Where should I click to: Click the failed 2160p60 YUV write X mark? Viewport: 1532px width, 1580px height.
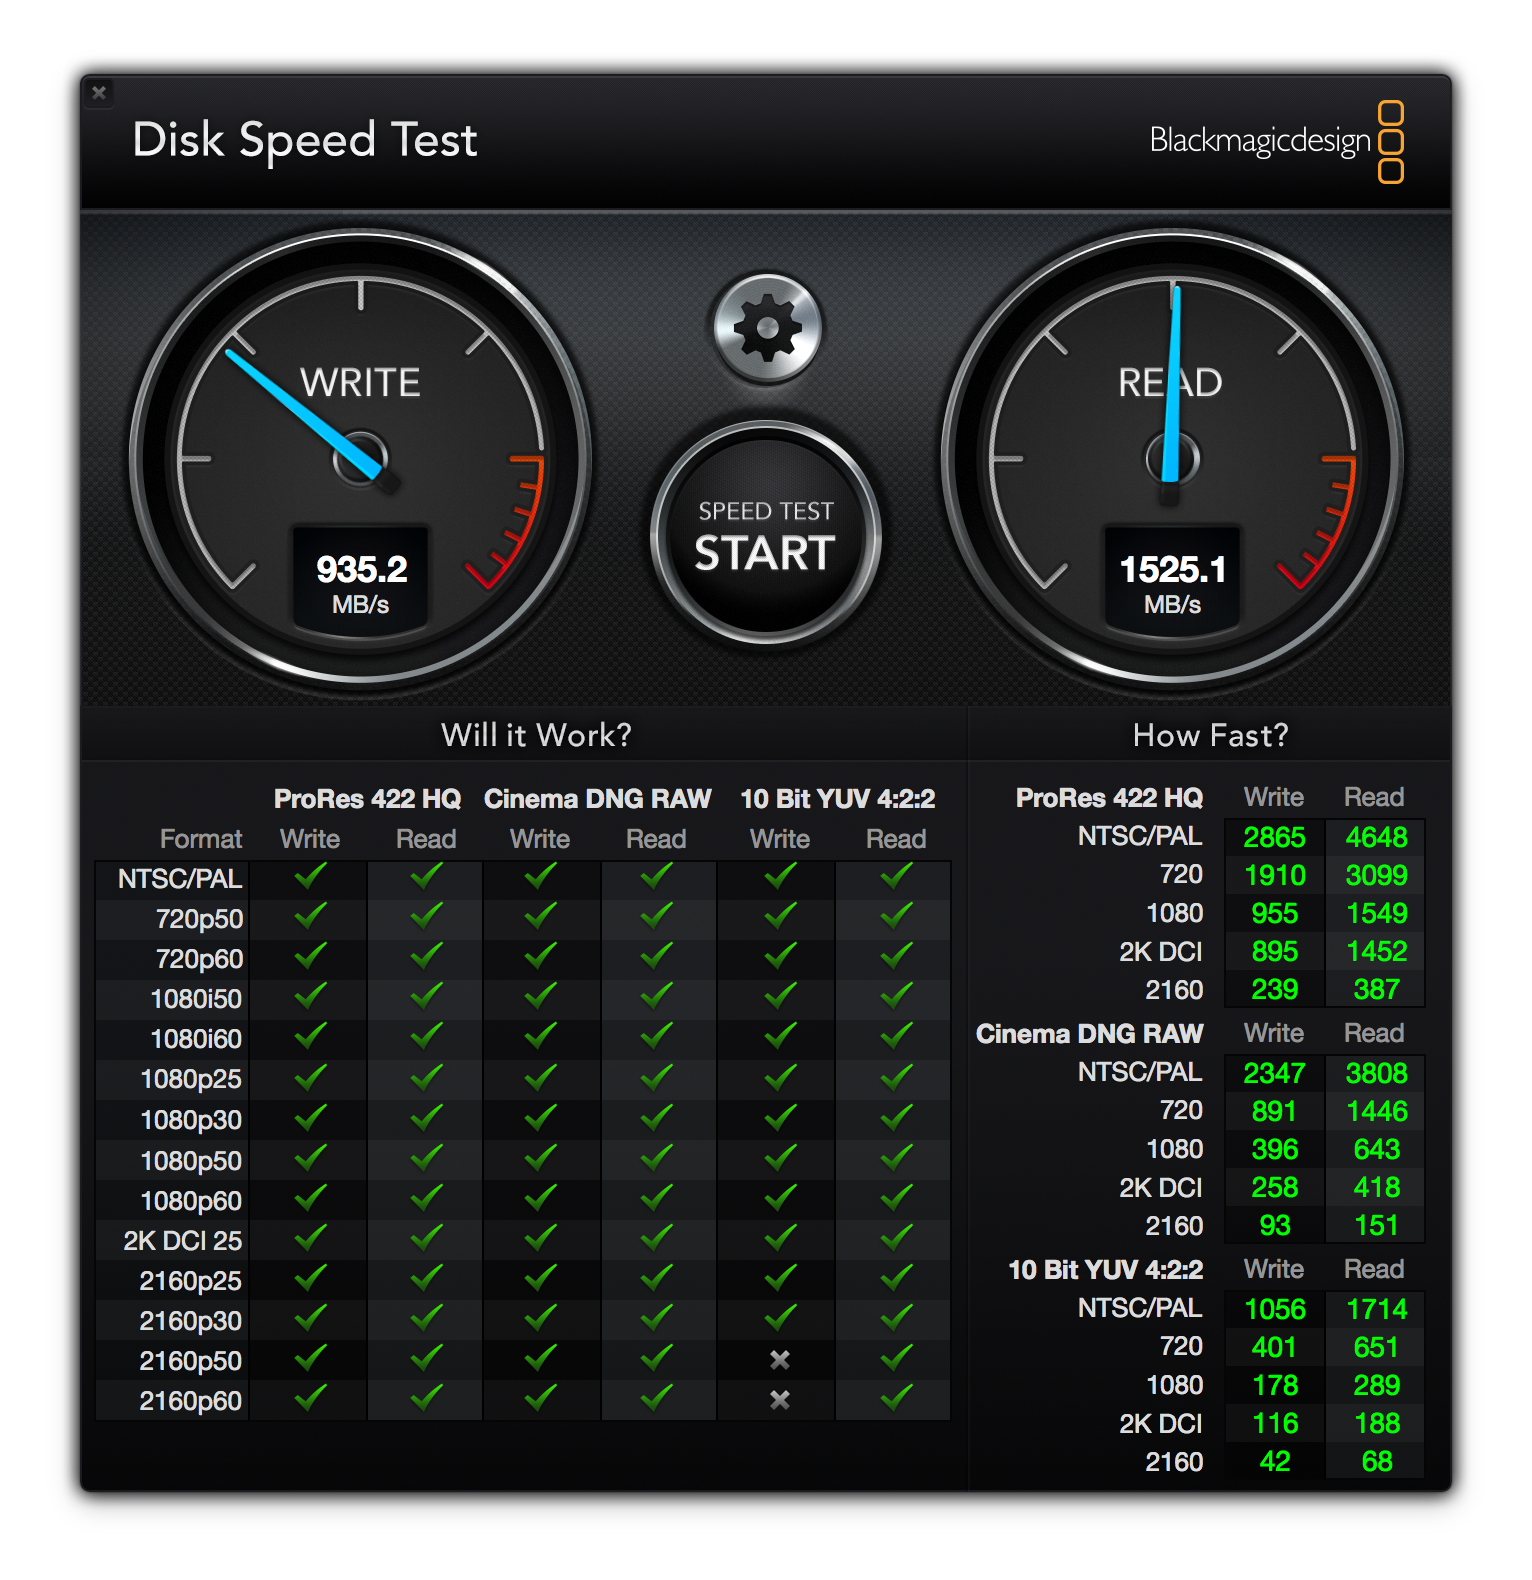[780, 1400]
